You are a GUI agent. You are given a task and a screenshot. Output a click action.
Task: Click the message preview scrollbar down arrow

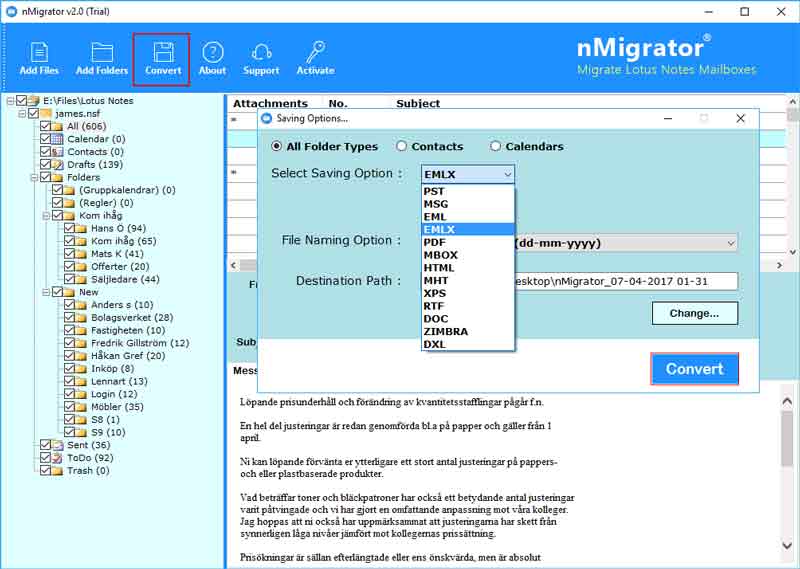click(787, 545)
